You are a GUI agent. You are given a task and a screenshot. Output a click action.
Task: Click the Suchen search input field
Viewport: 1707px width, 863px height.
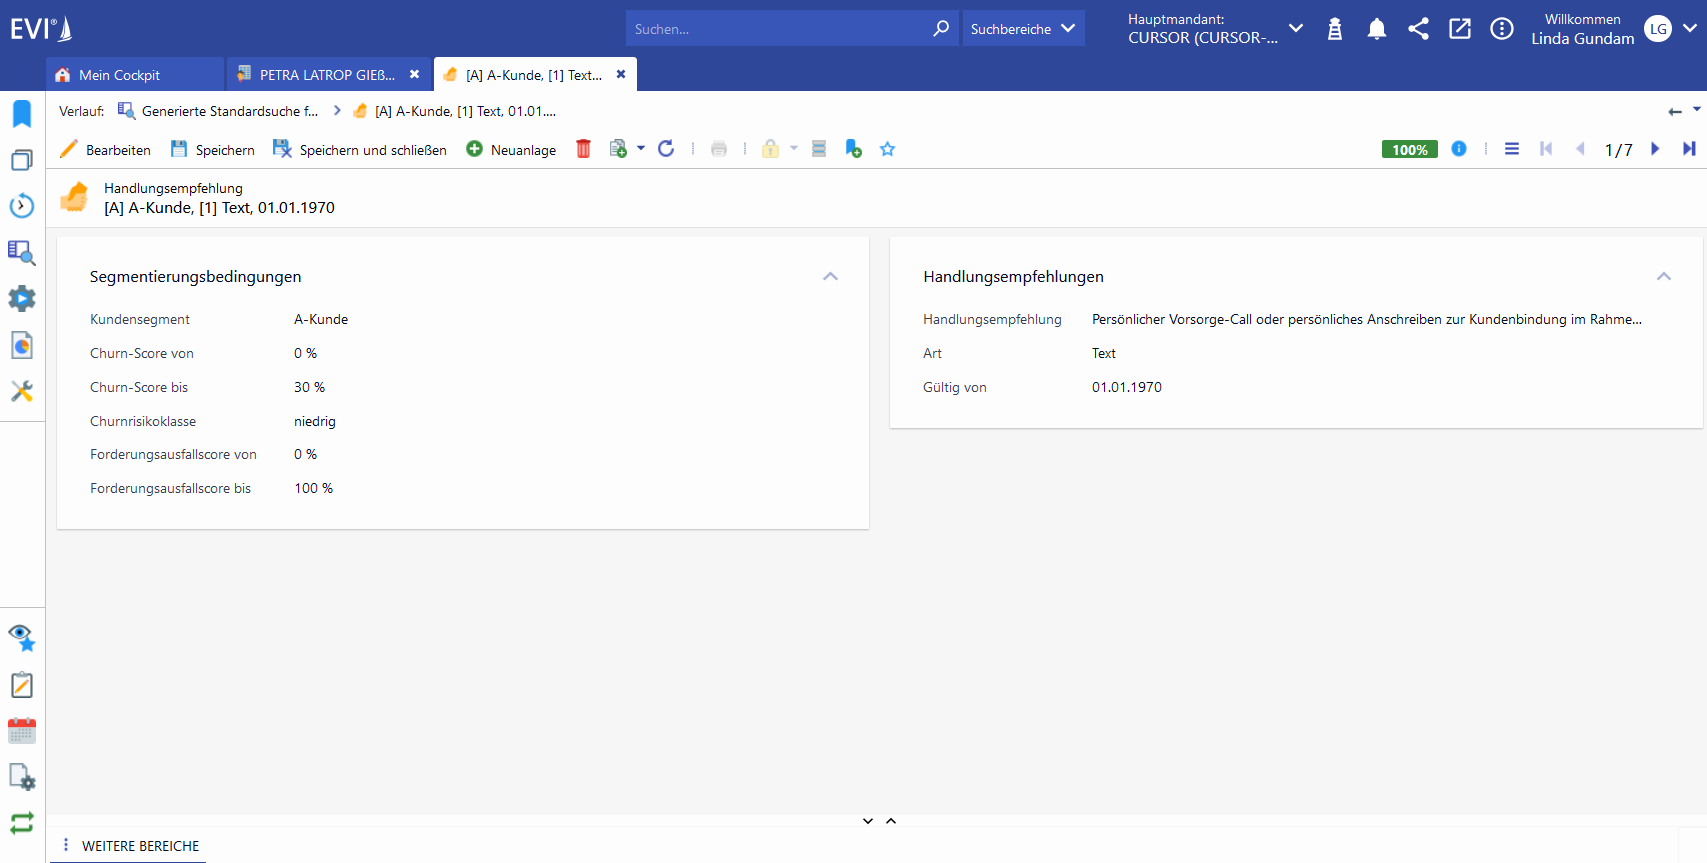tap(780, 29)
